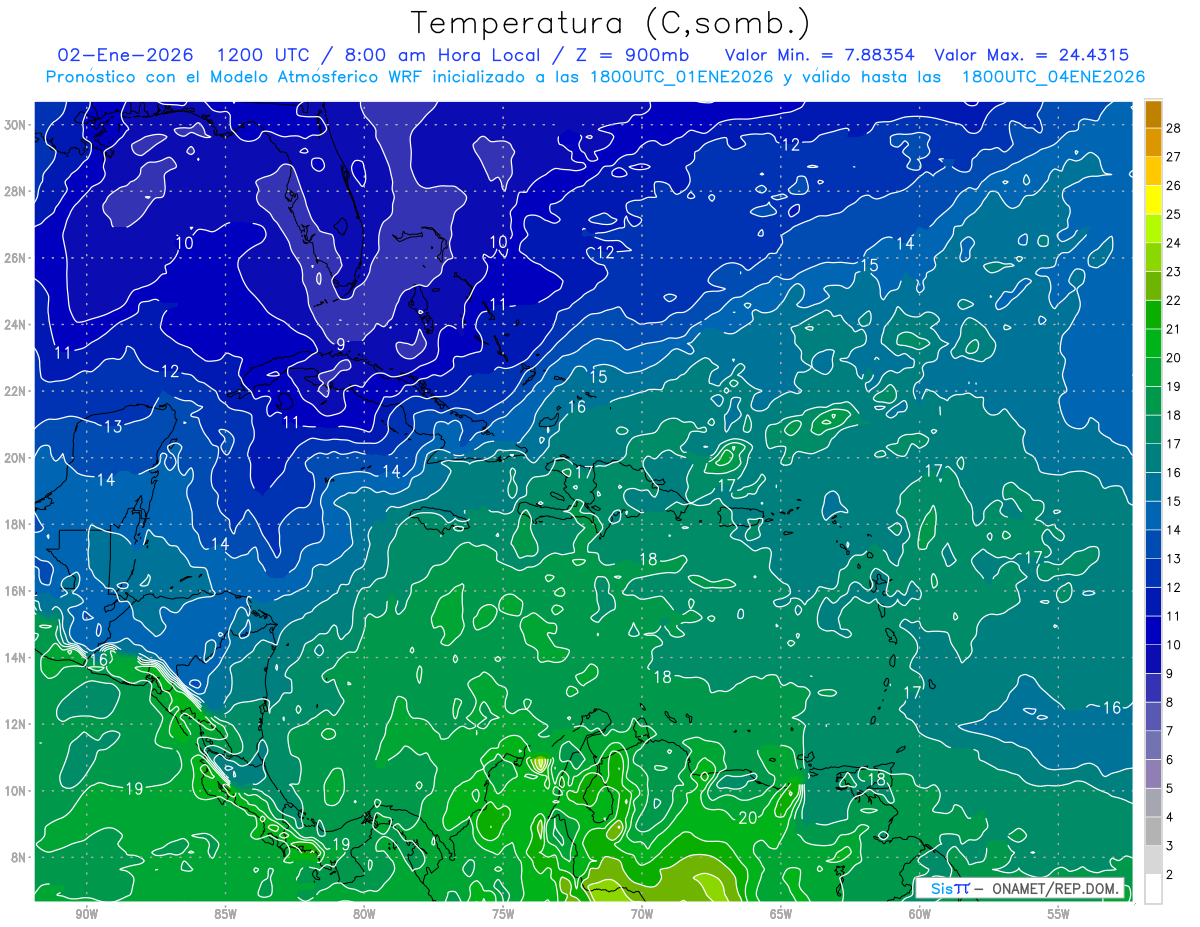Viewport: 1200px width, 927px height.
Task: Click the '9' contour label near Cuba
Action: tap(340, 344)
